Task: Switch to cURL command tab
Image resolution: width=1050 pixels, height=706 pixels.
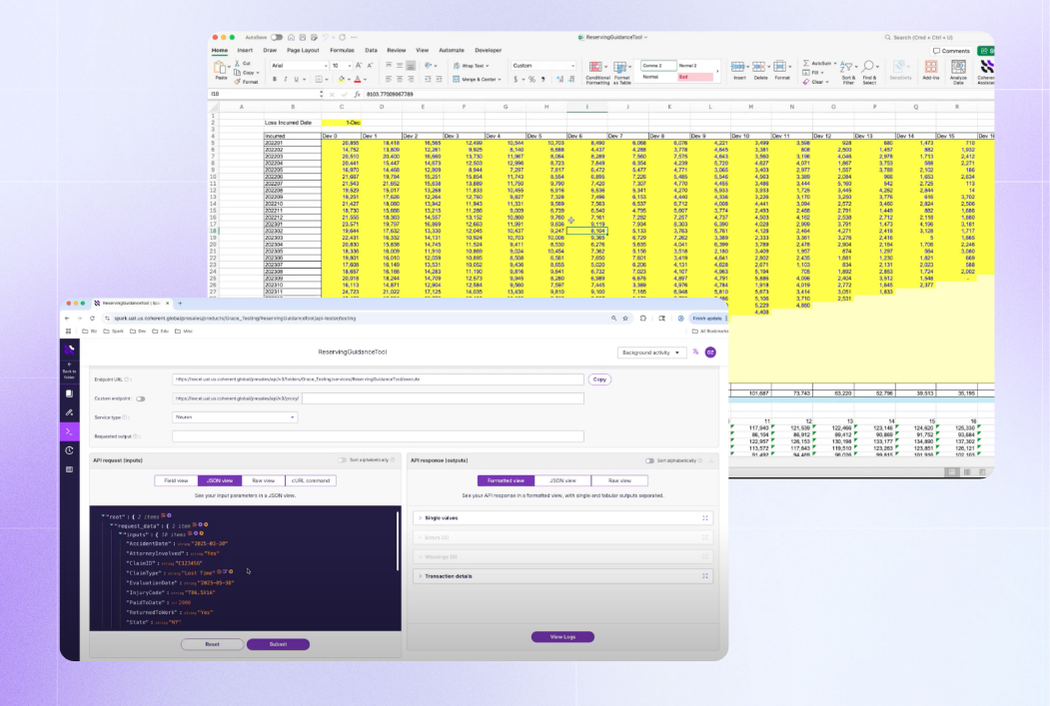Action: [310, 480]
